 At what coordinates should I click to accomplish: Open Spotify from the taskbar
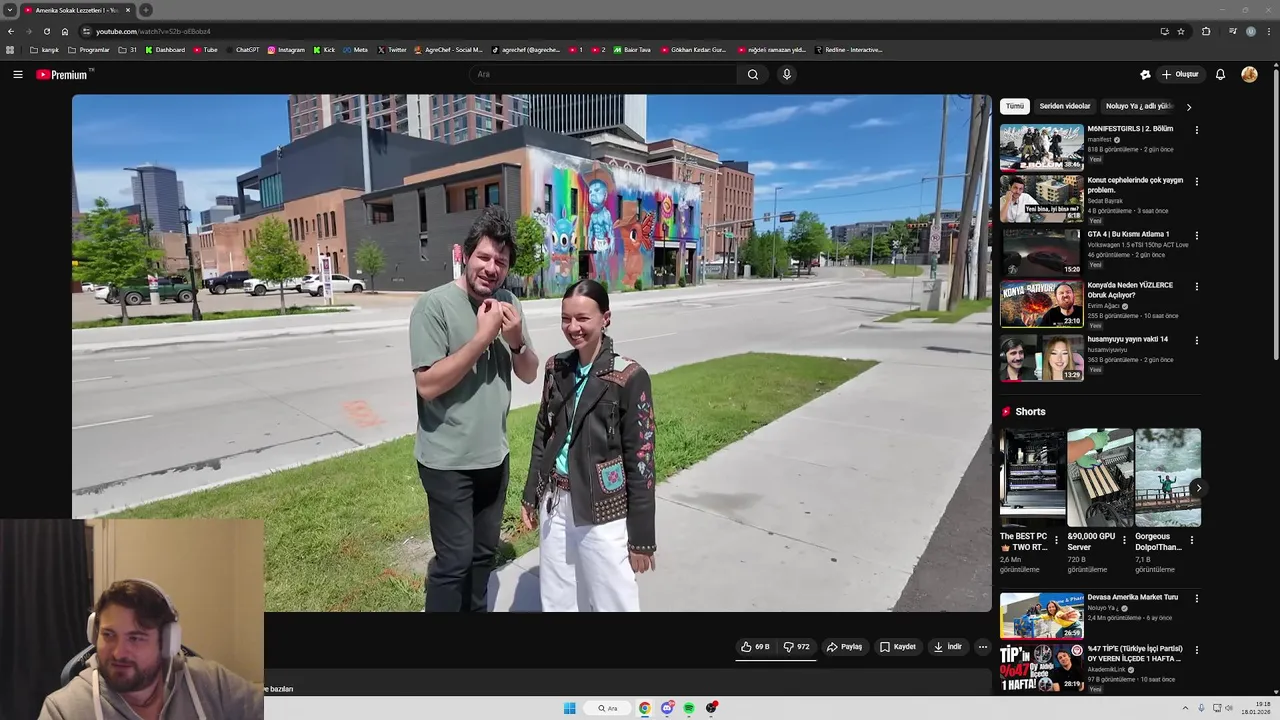point(689,708)
